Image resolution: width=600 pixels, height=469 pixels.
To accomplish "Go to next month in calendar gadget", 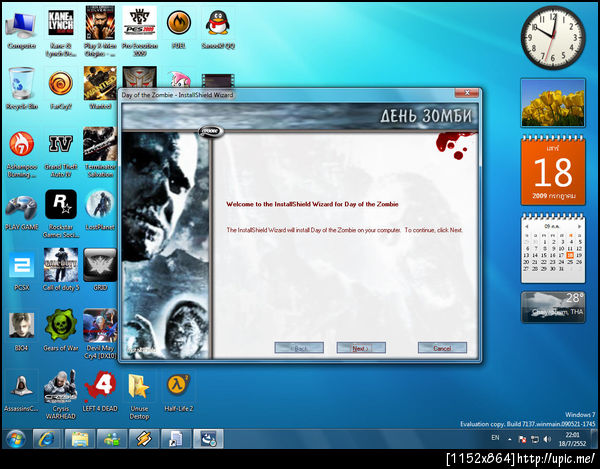I will 579,226.
